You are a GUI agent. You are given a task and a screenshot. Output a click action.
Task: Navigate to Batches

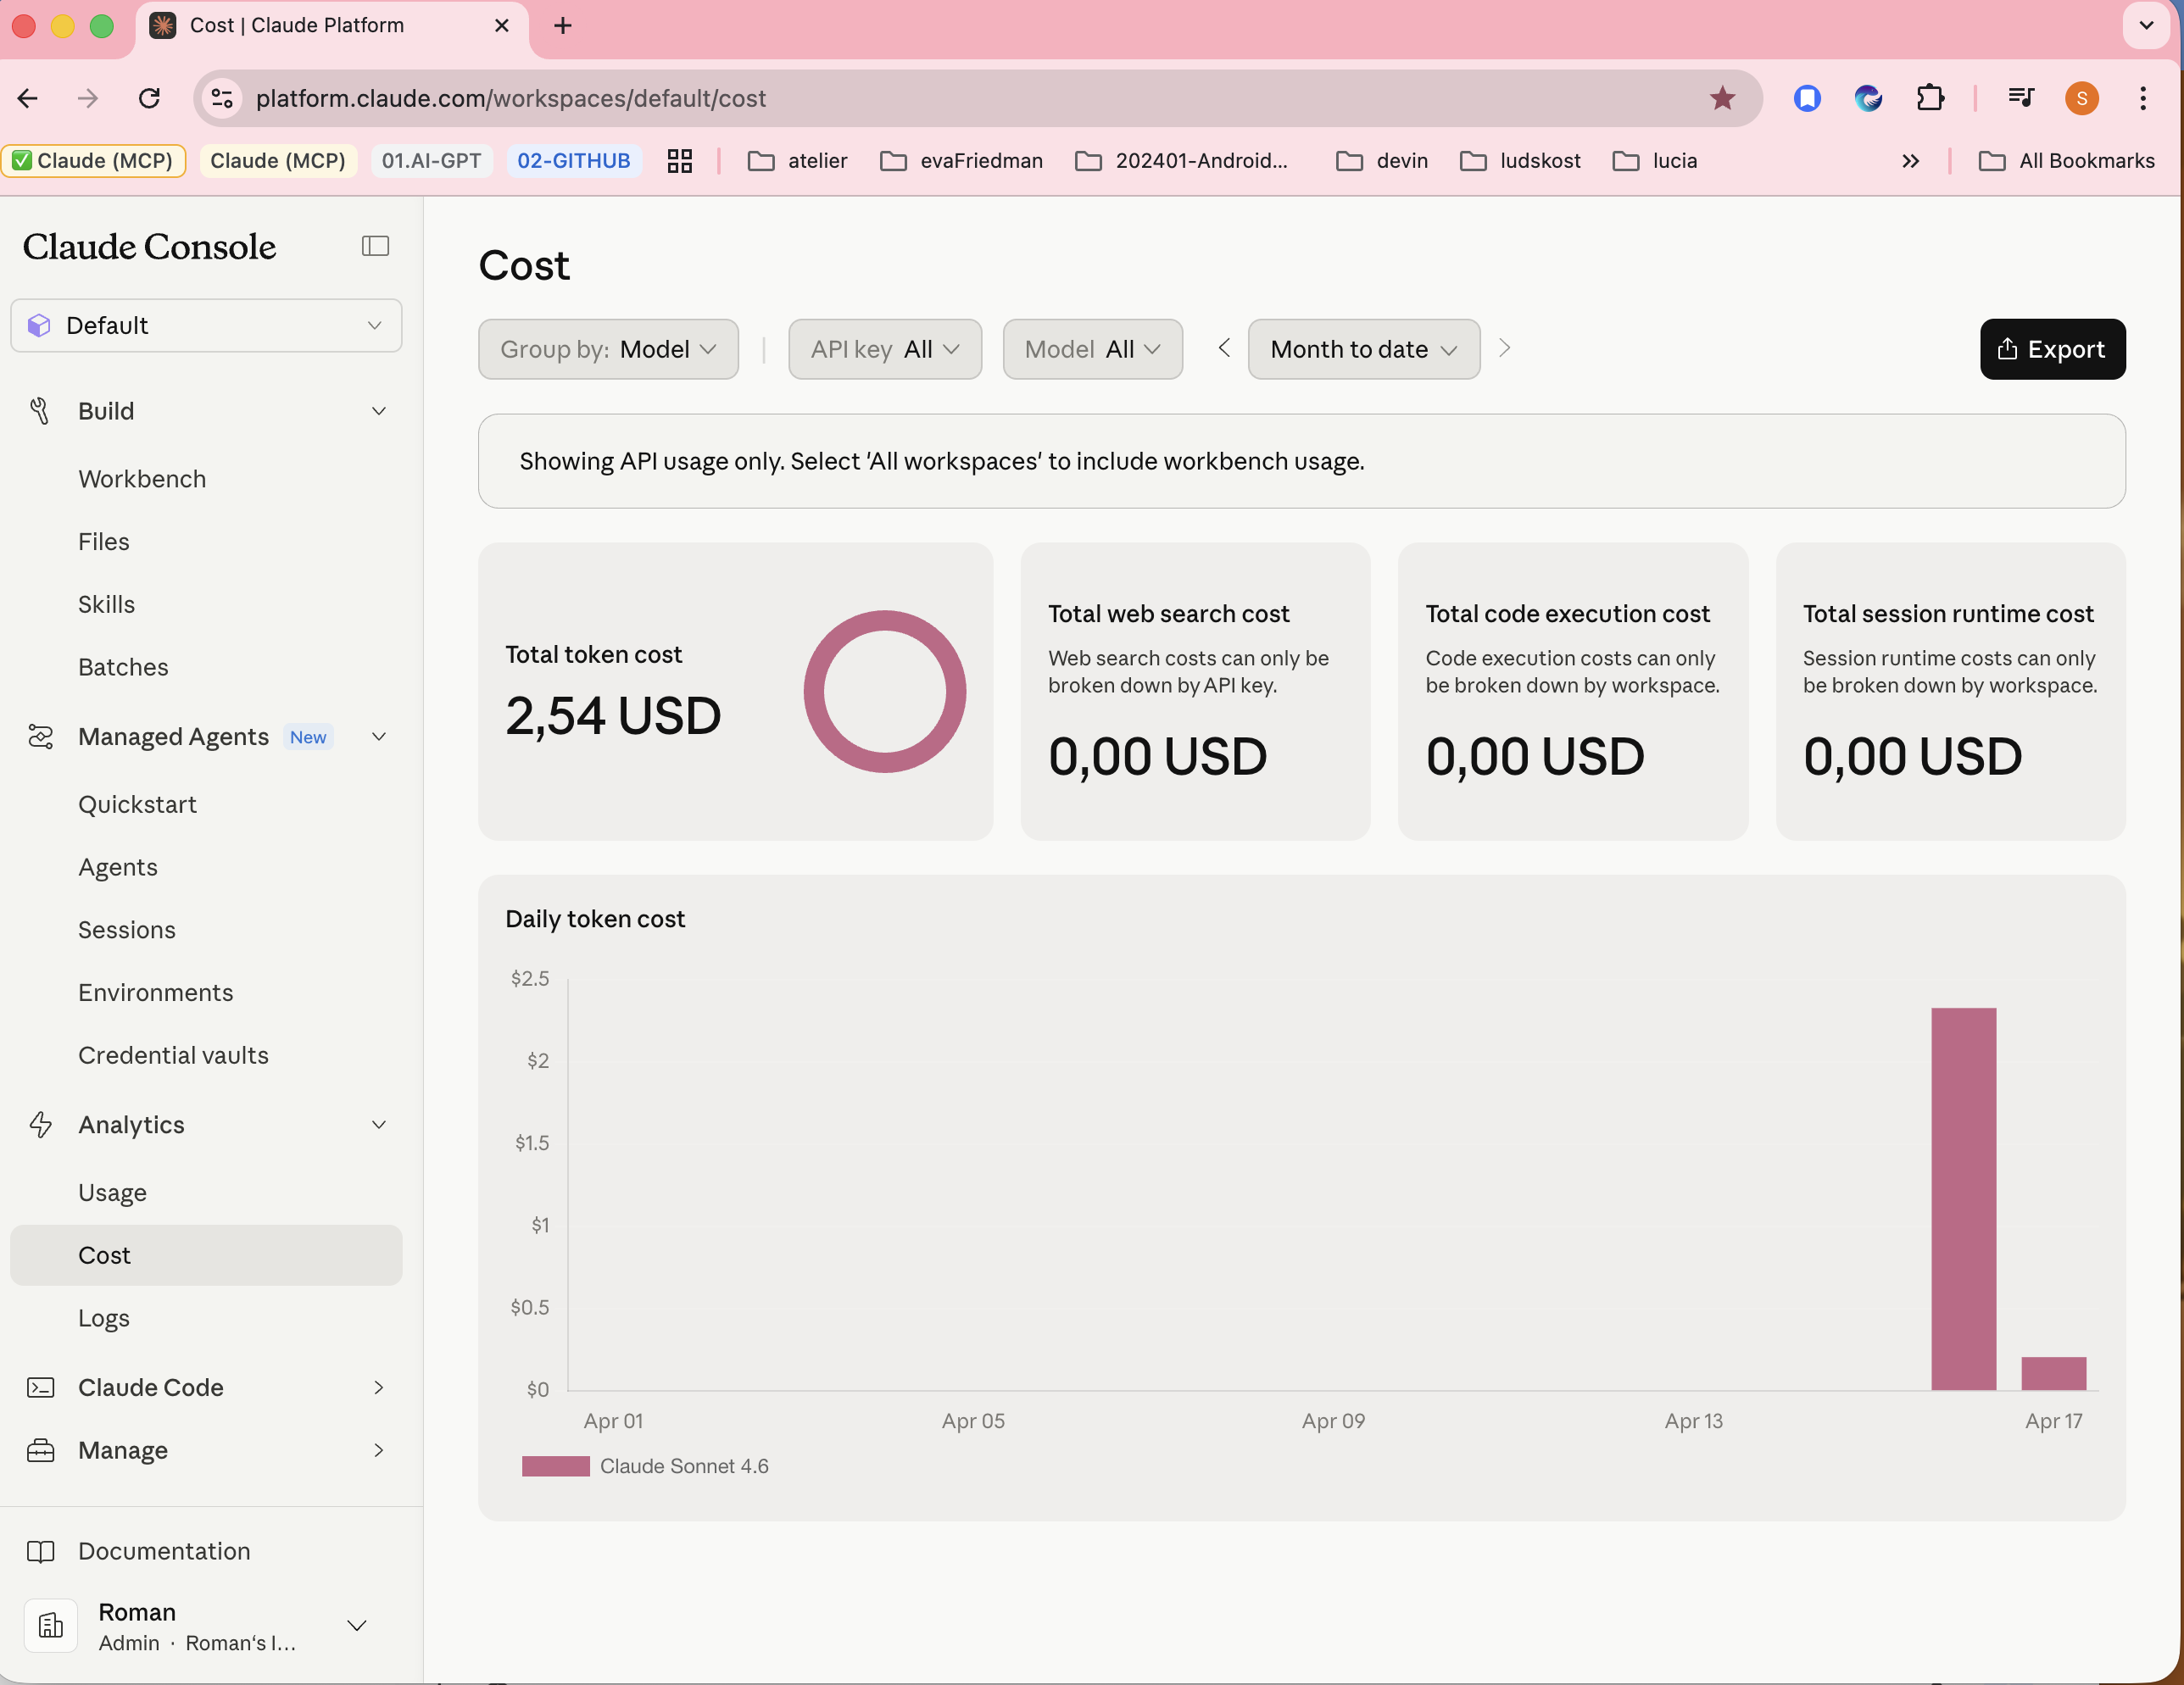click(x=123, y=667)
